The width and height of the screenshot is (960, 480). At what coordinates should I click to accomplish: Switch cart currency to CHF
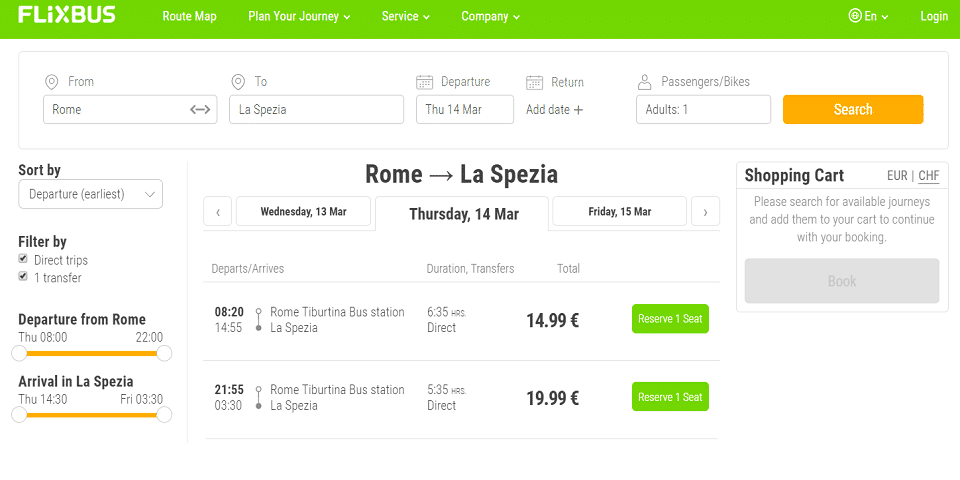[x=929, y=176]
